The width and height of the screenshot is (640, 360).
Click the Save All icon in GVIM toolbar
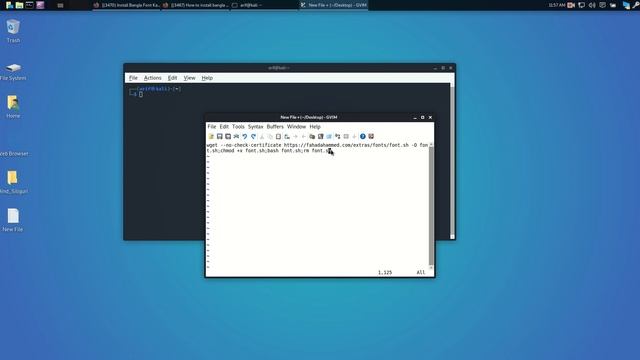tap(228, 136)
